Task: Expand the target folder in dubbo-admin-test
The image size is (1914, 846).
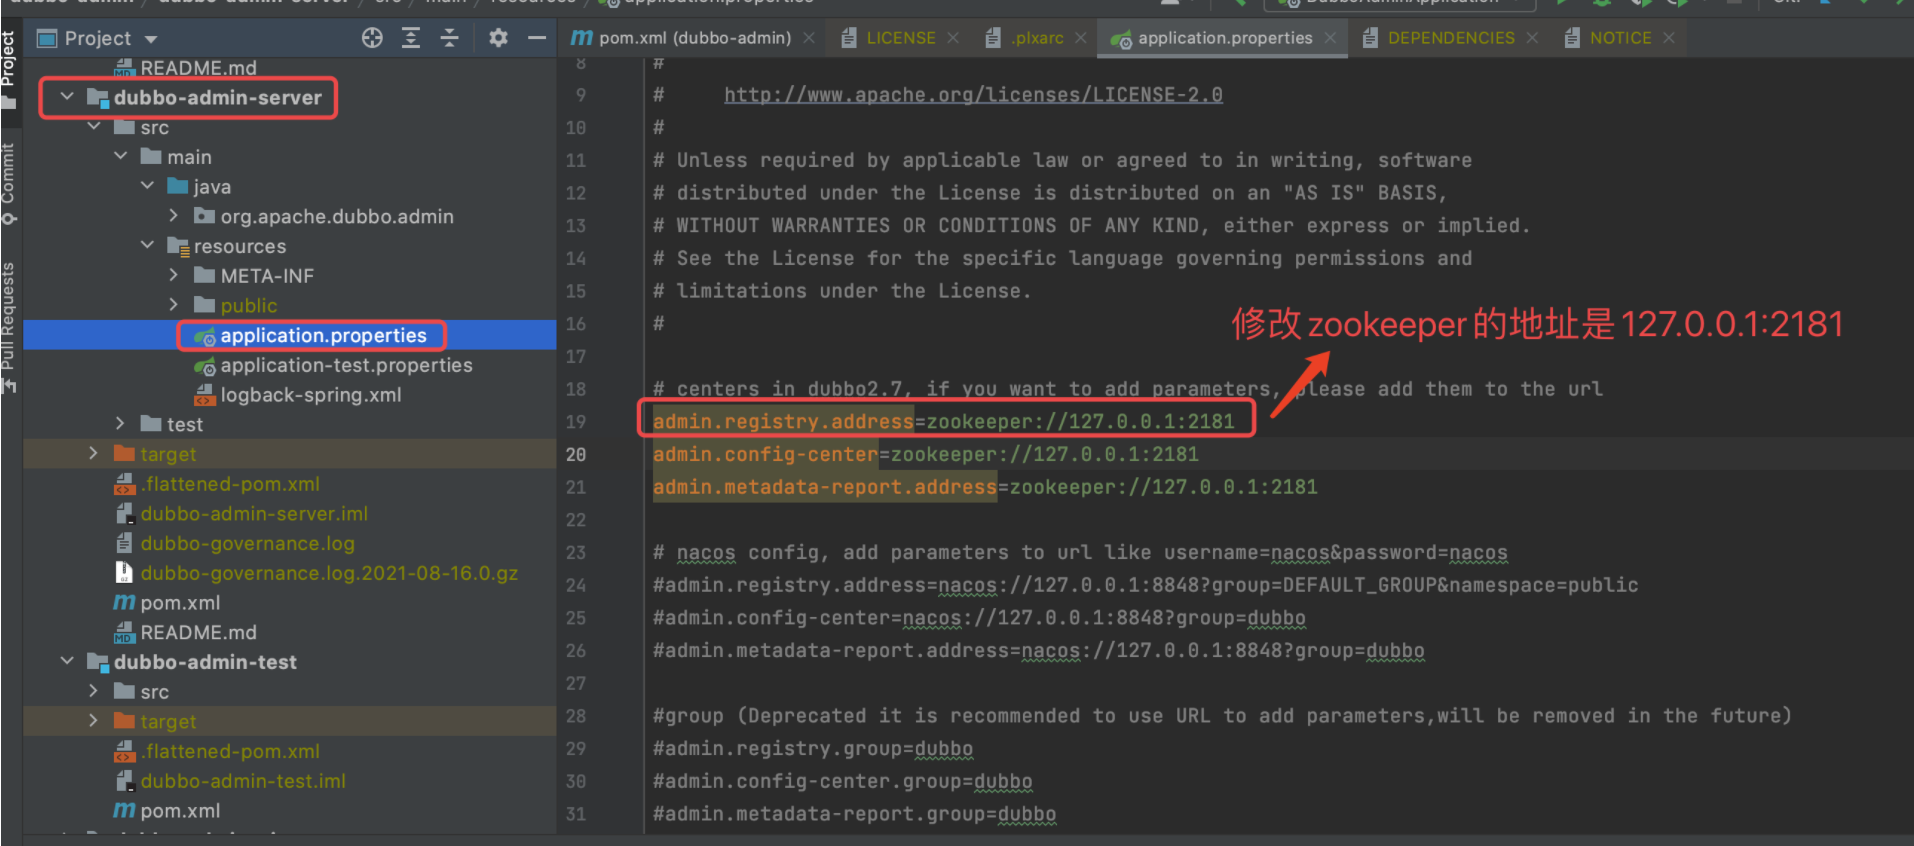Action: point(94,721)
